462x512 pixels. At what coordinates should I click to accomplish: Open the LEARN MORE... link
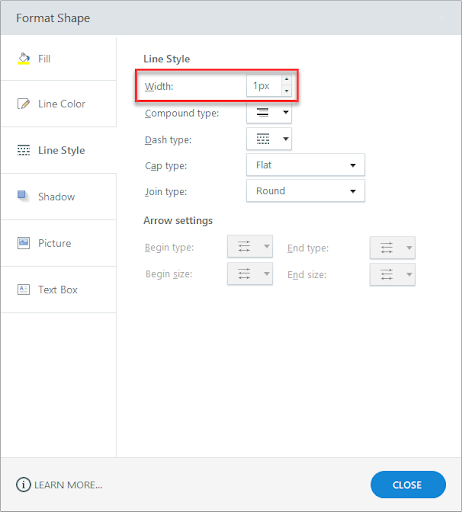point(68,485)
